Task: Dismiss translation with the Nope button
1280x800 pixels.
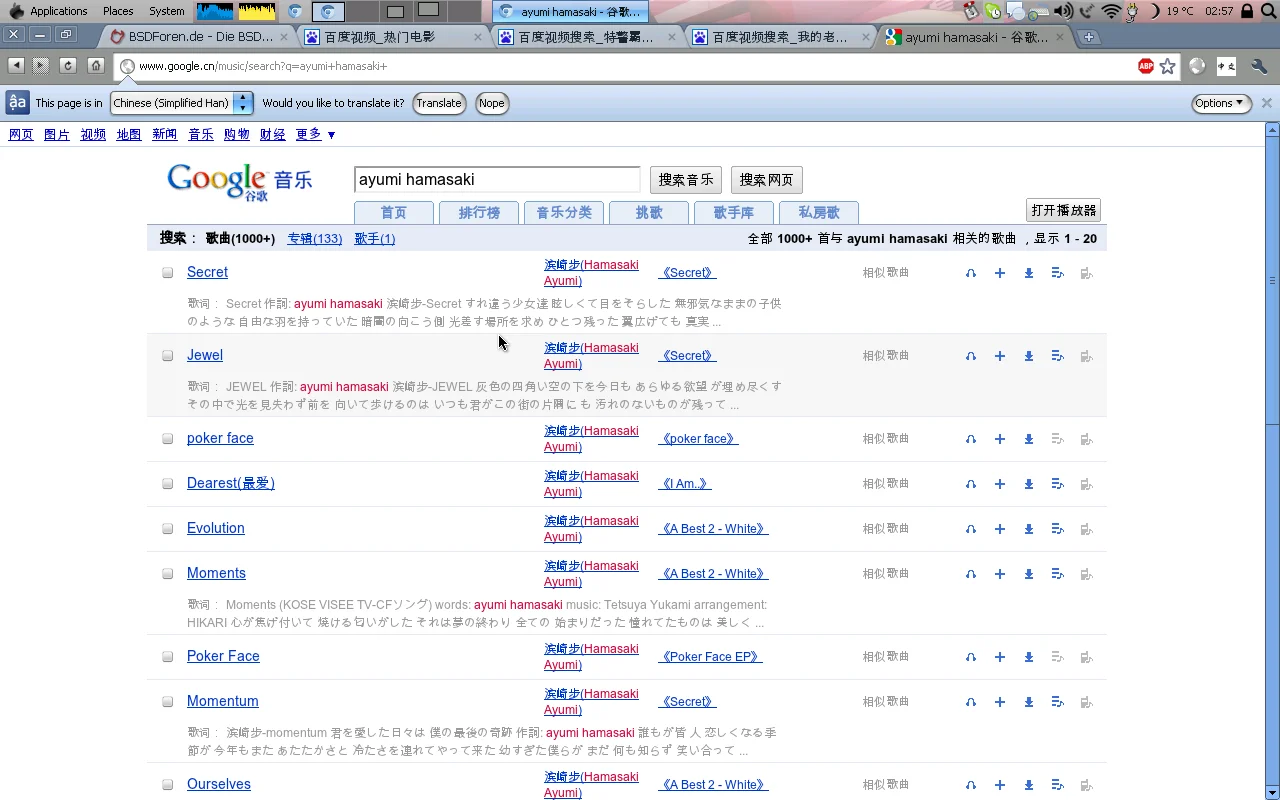Action: [x=491, y=103]
